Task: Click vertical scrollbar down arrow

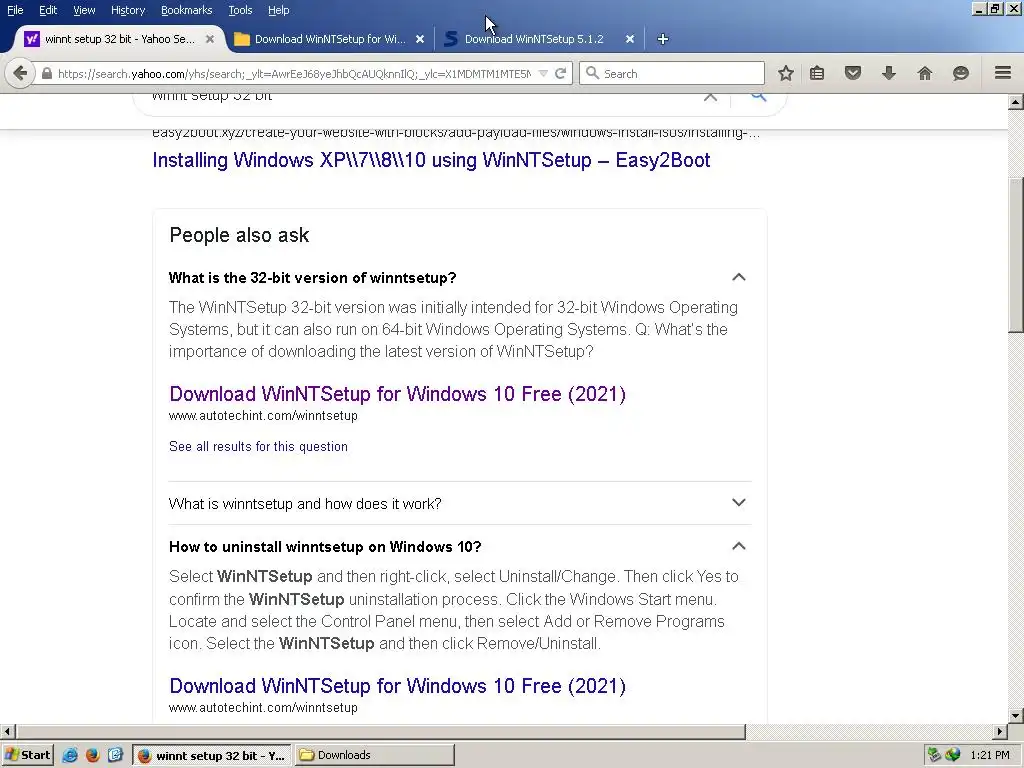Action: pyautogui.click(x=1016, y=715)
